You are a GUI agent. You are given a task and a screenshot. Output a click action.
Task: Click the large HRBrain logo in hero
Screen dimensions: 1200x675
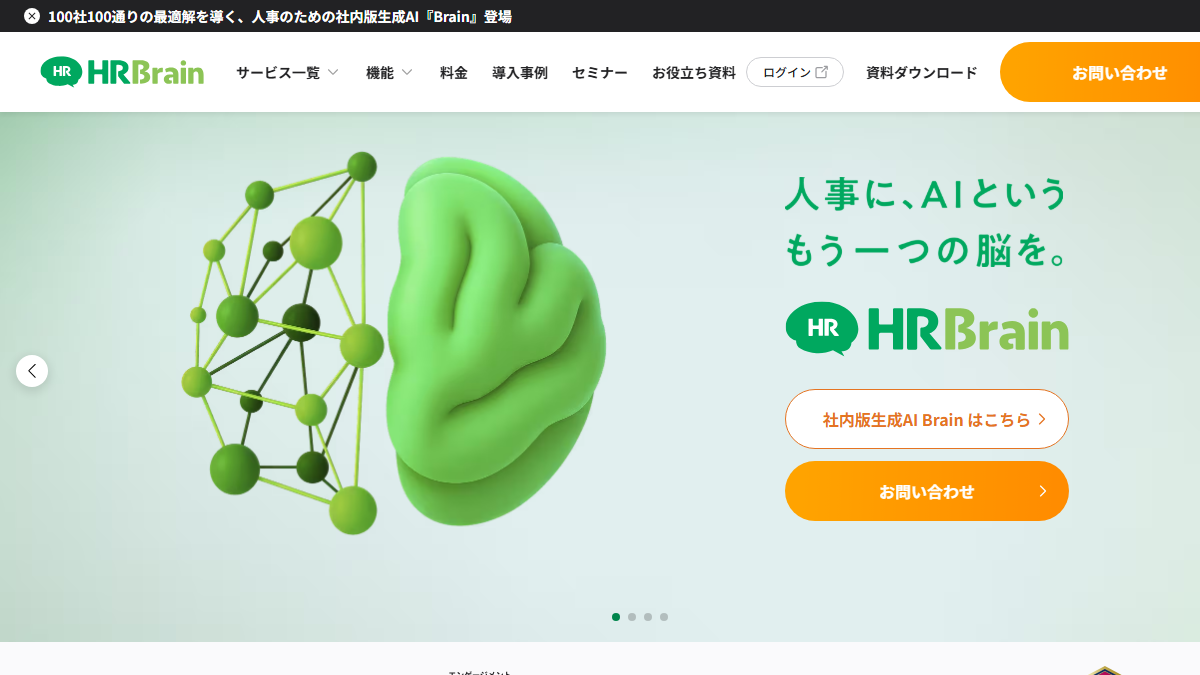[927, 328]
